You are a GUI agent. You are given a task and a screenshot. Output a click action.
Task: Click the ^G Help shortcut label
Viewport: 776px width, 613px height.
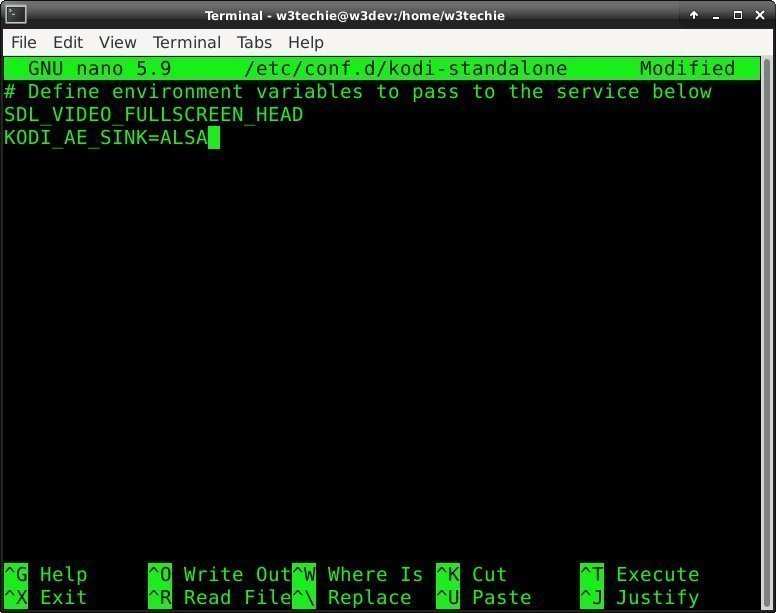(46, 574)
